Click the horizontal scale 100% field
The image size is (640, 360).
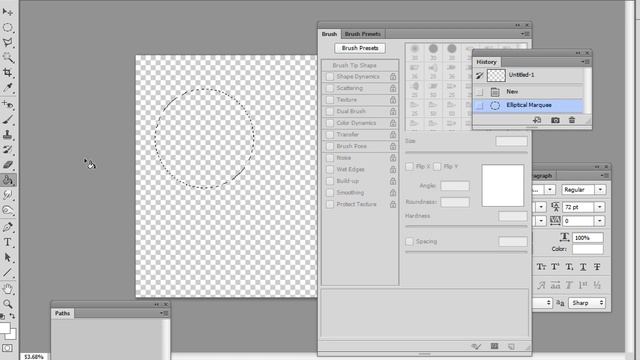click(587, 238)
